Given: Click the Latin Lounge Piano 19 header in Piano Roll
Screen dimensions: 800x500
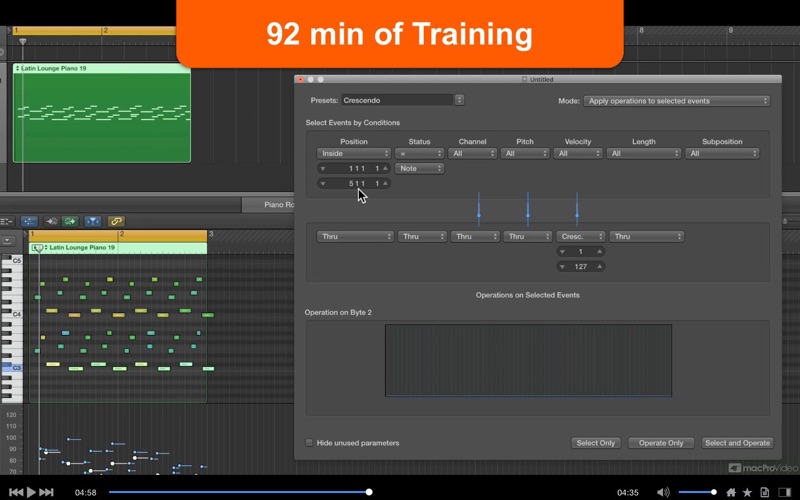Looking at the screenshot, I should [118, 248].
